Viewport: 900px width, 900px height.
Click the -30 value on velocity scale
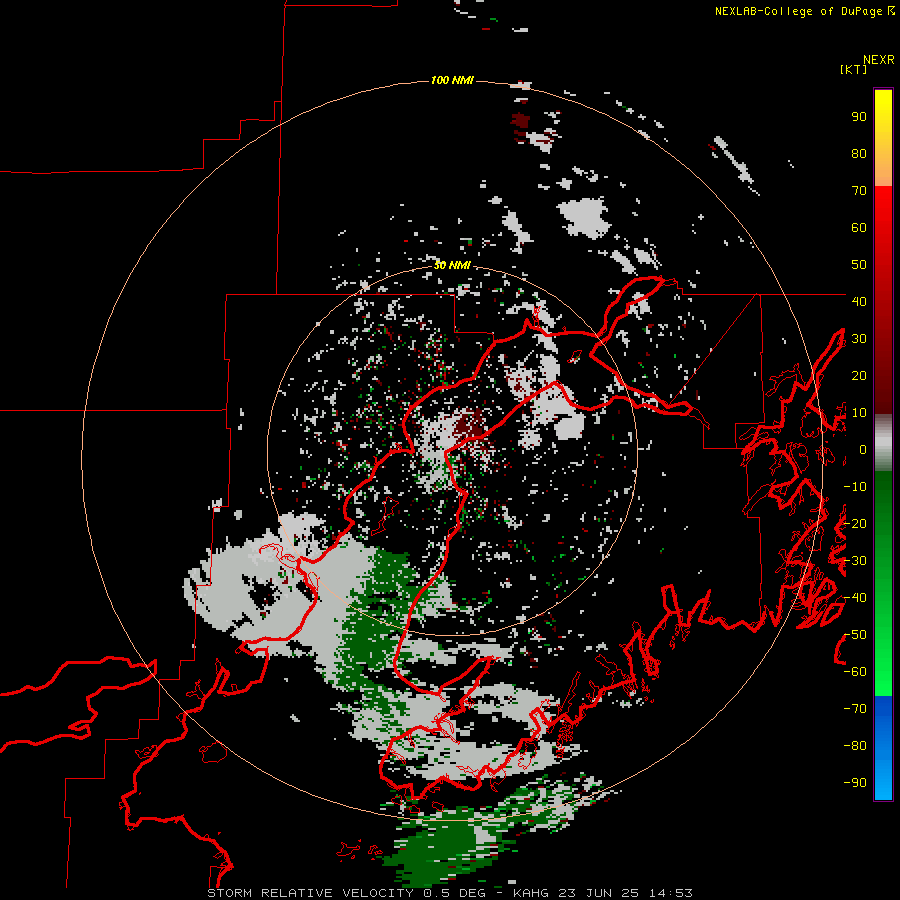855,561
